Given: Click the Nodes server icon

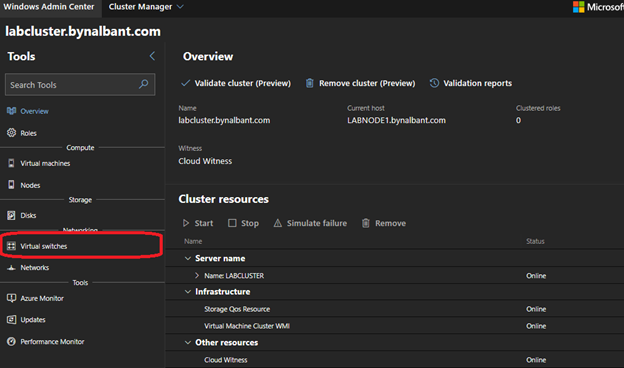Looking at the screenshot, I should click(12, 185).
